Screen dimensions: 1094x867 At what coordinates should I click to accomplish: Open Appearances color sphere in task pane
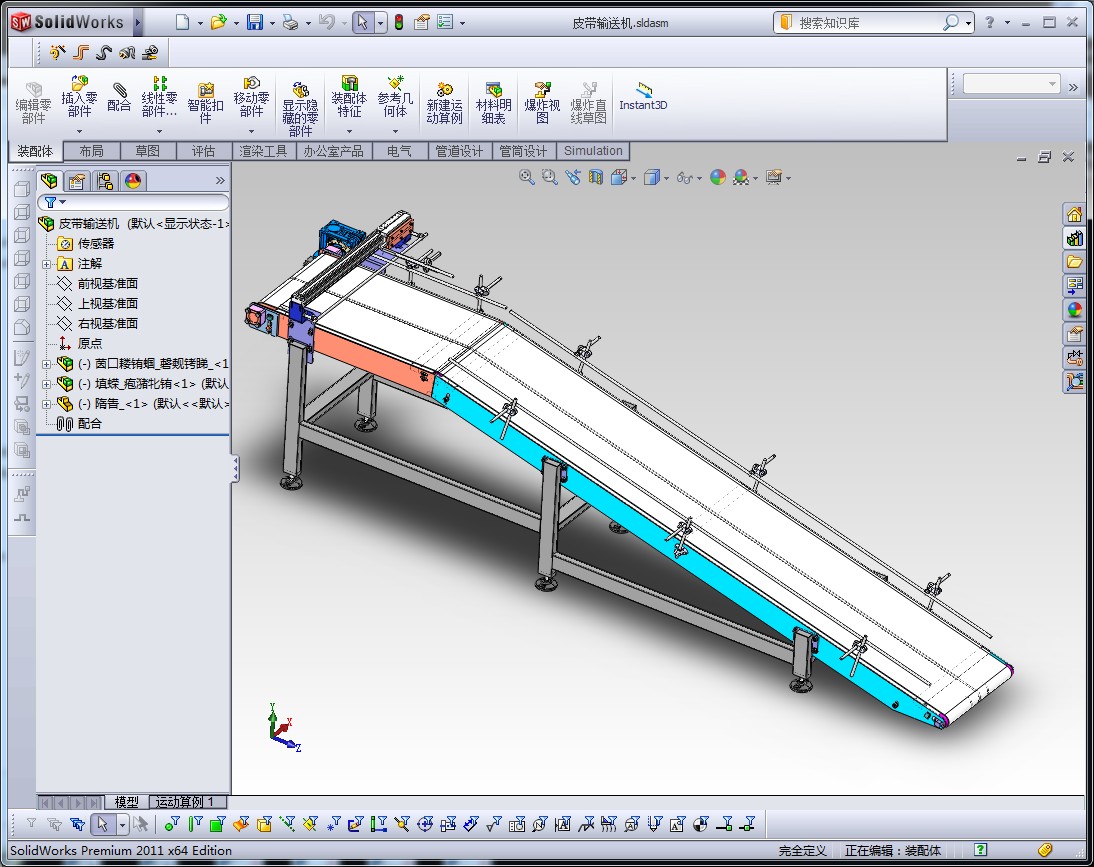point(1074,310)
